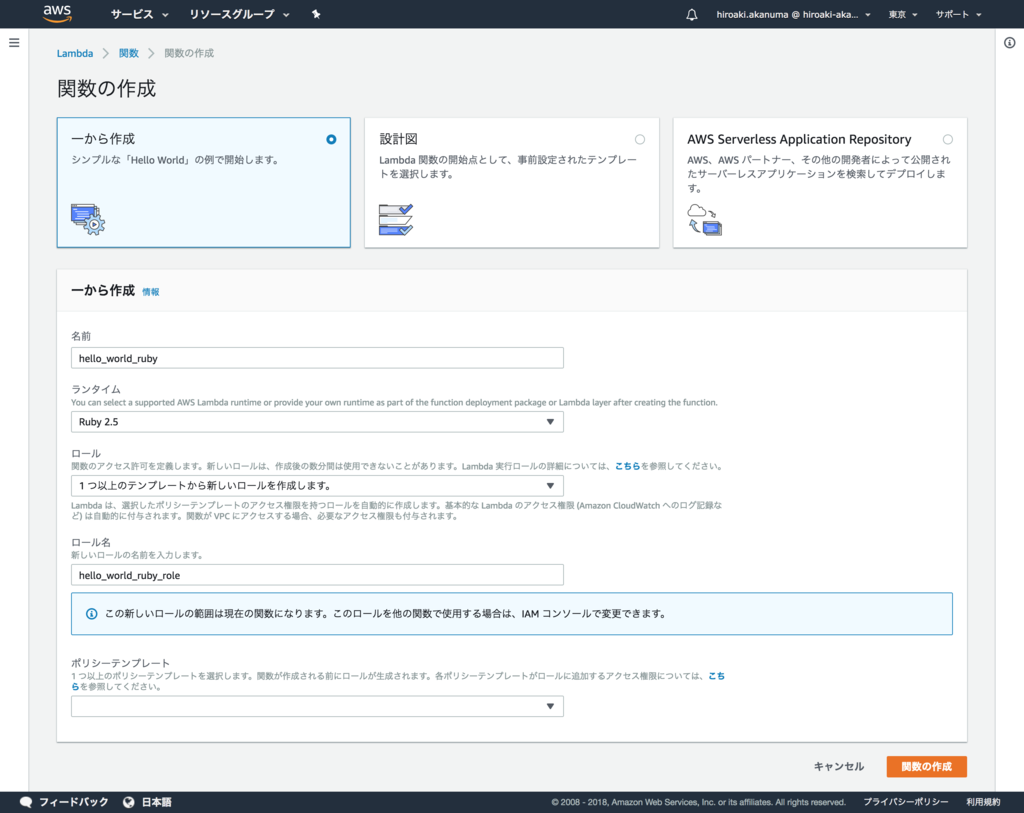The width and height of the screenshot is (1024, 813).
Task: Select the 設計図 card
Action: [511, 182]
